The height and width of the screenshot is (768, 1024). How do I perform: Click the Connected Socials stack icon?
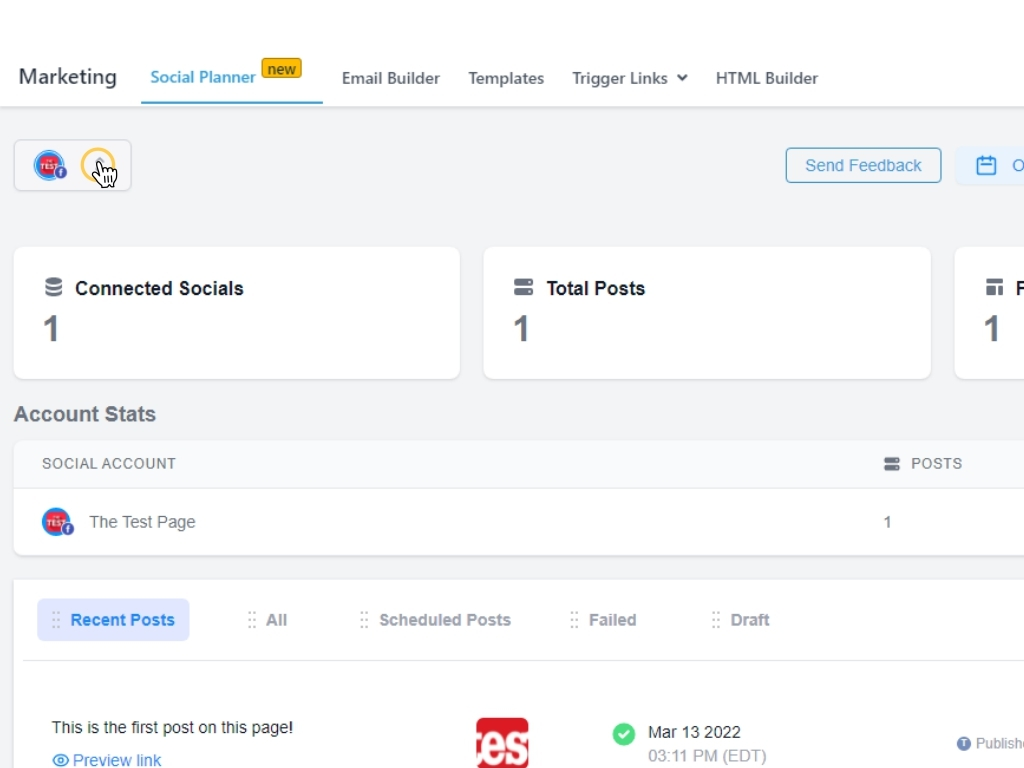tap(54, 287)
